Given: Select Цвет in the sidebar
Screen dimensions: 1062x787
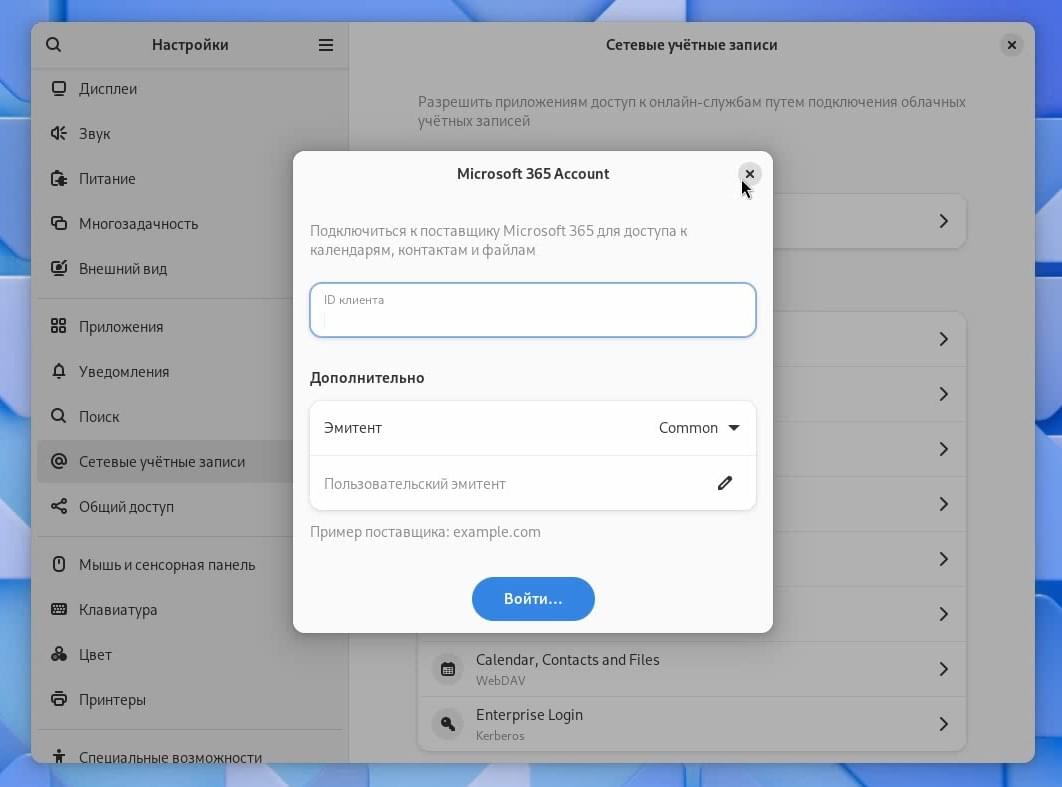Looking at the screenshot, I should (x=190, y=654).
